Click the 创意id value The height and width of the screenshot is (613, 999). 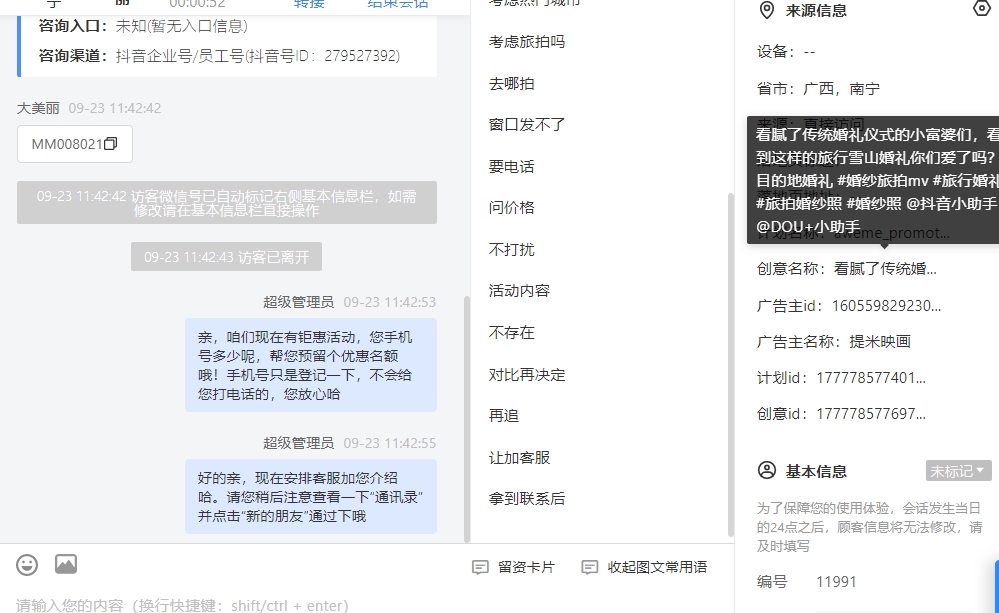(x=871, y=414)
